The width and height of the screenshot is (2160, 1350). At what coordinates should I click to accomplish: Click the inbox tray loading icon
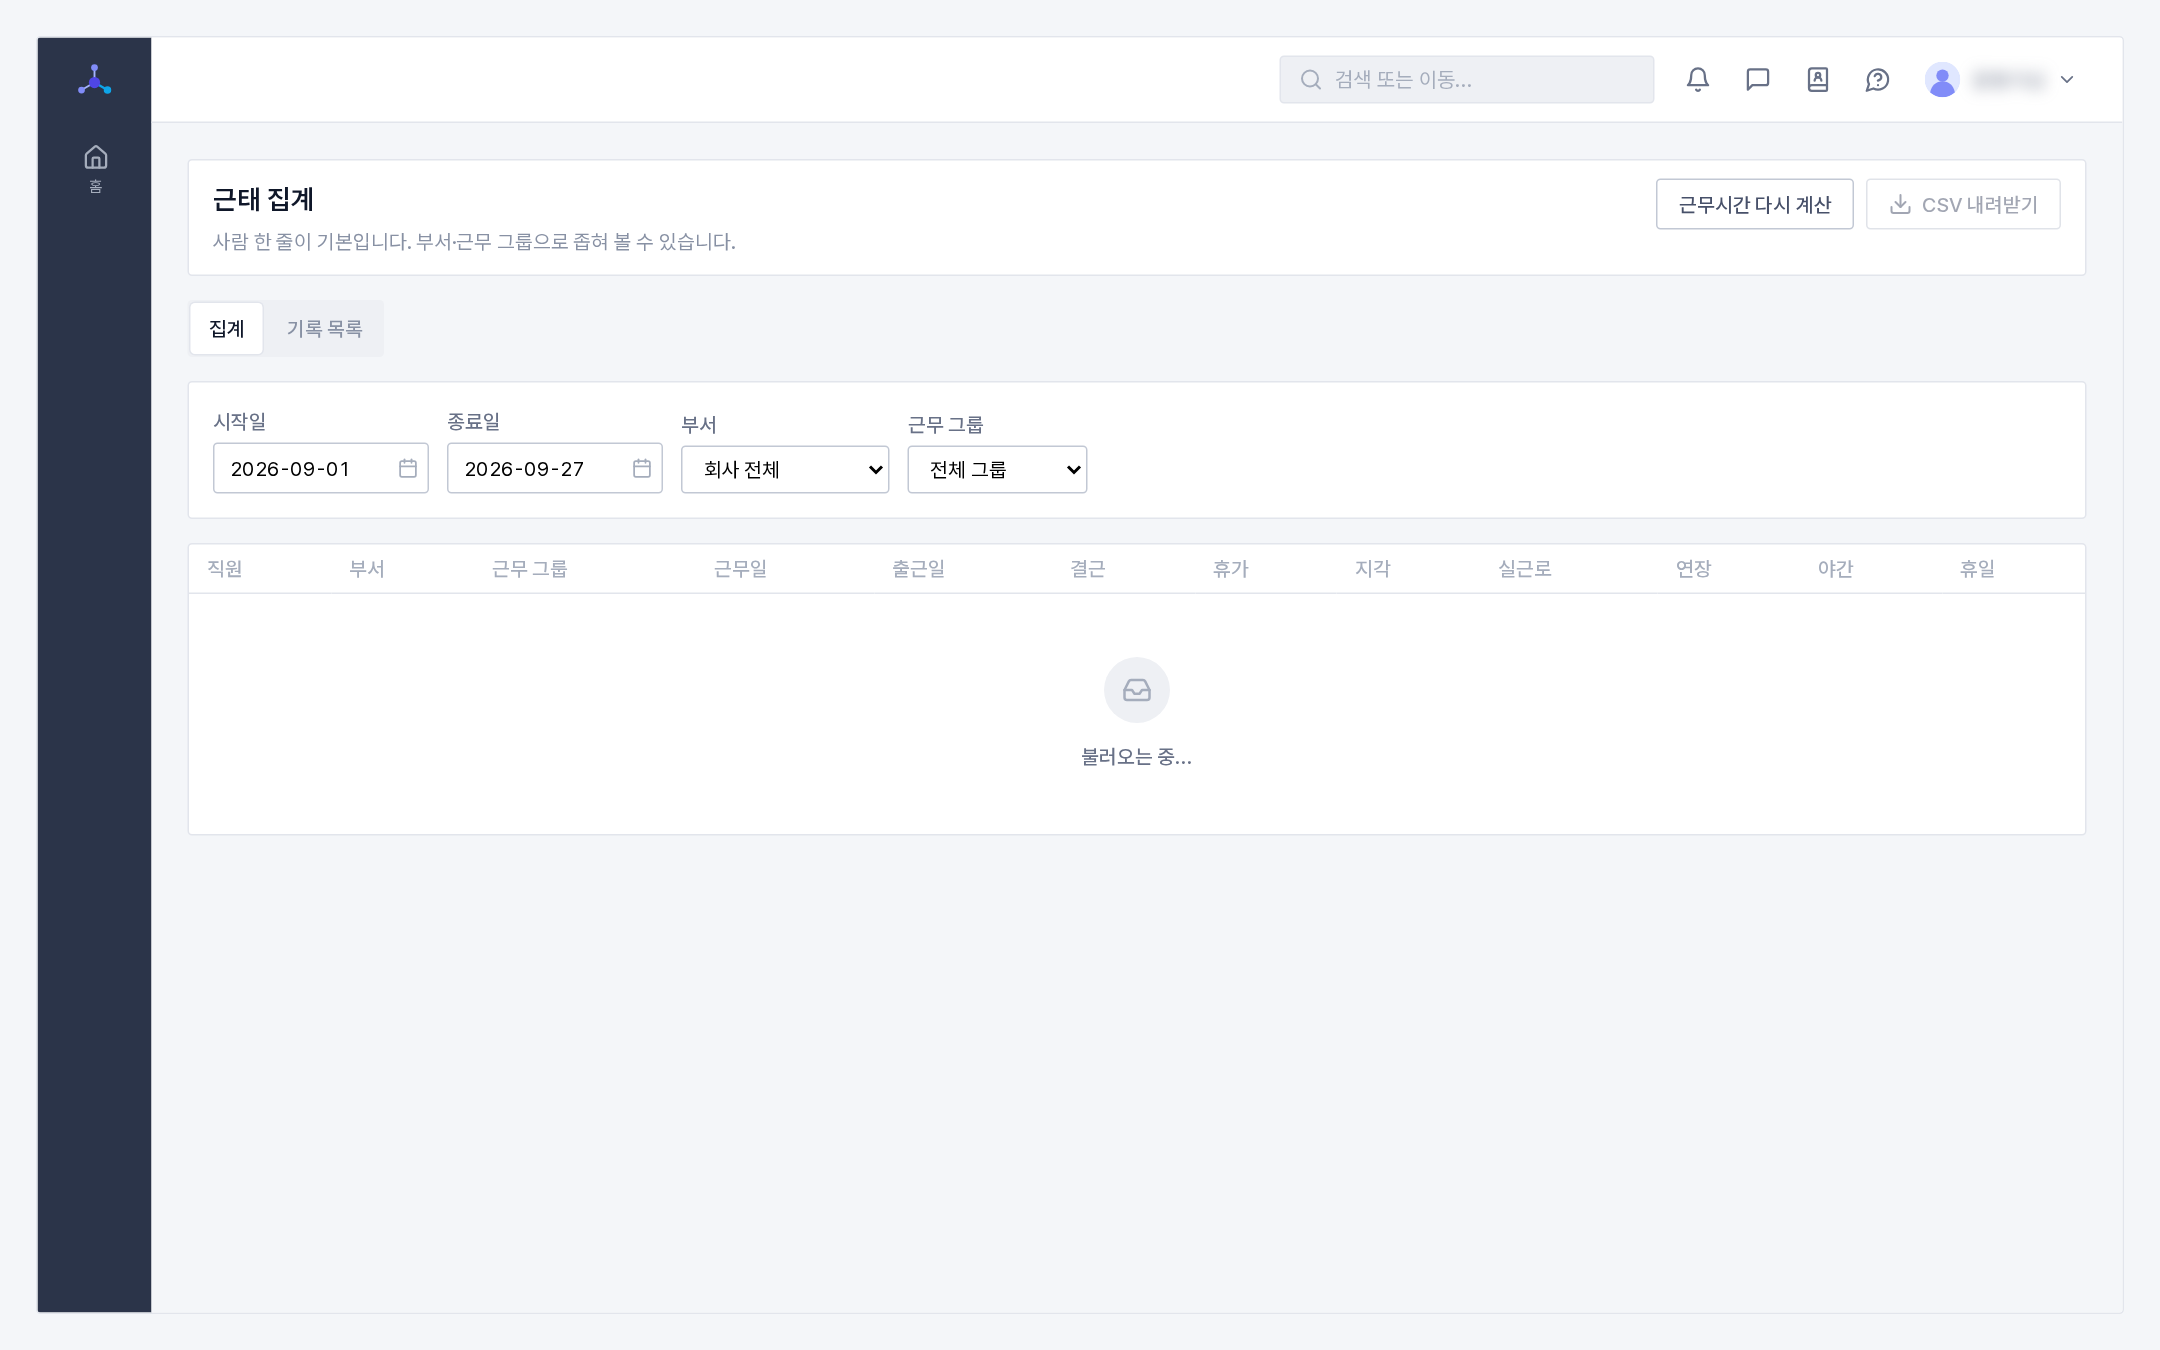coord(1137,690)
